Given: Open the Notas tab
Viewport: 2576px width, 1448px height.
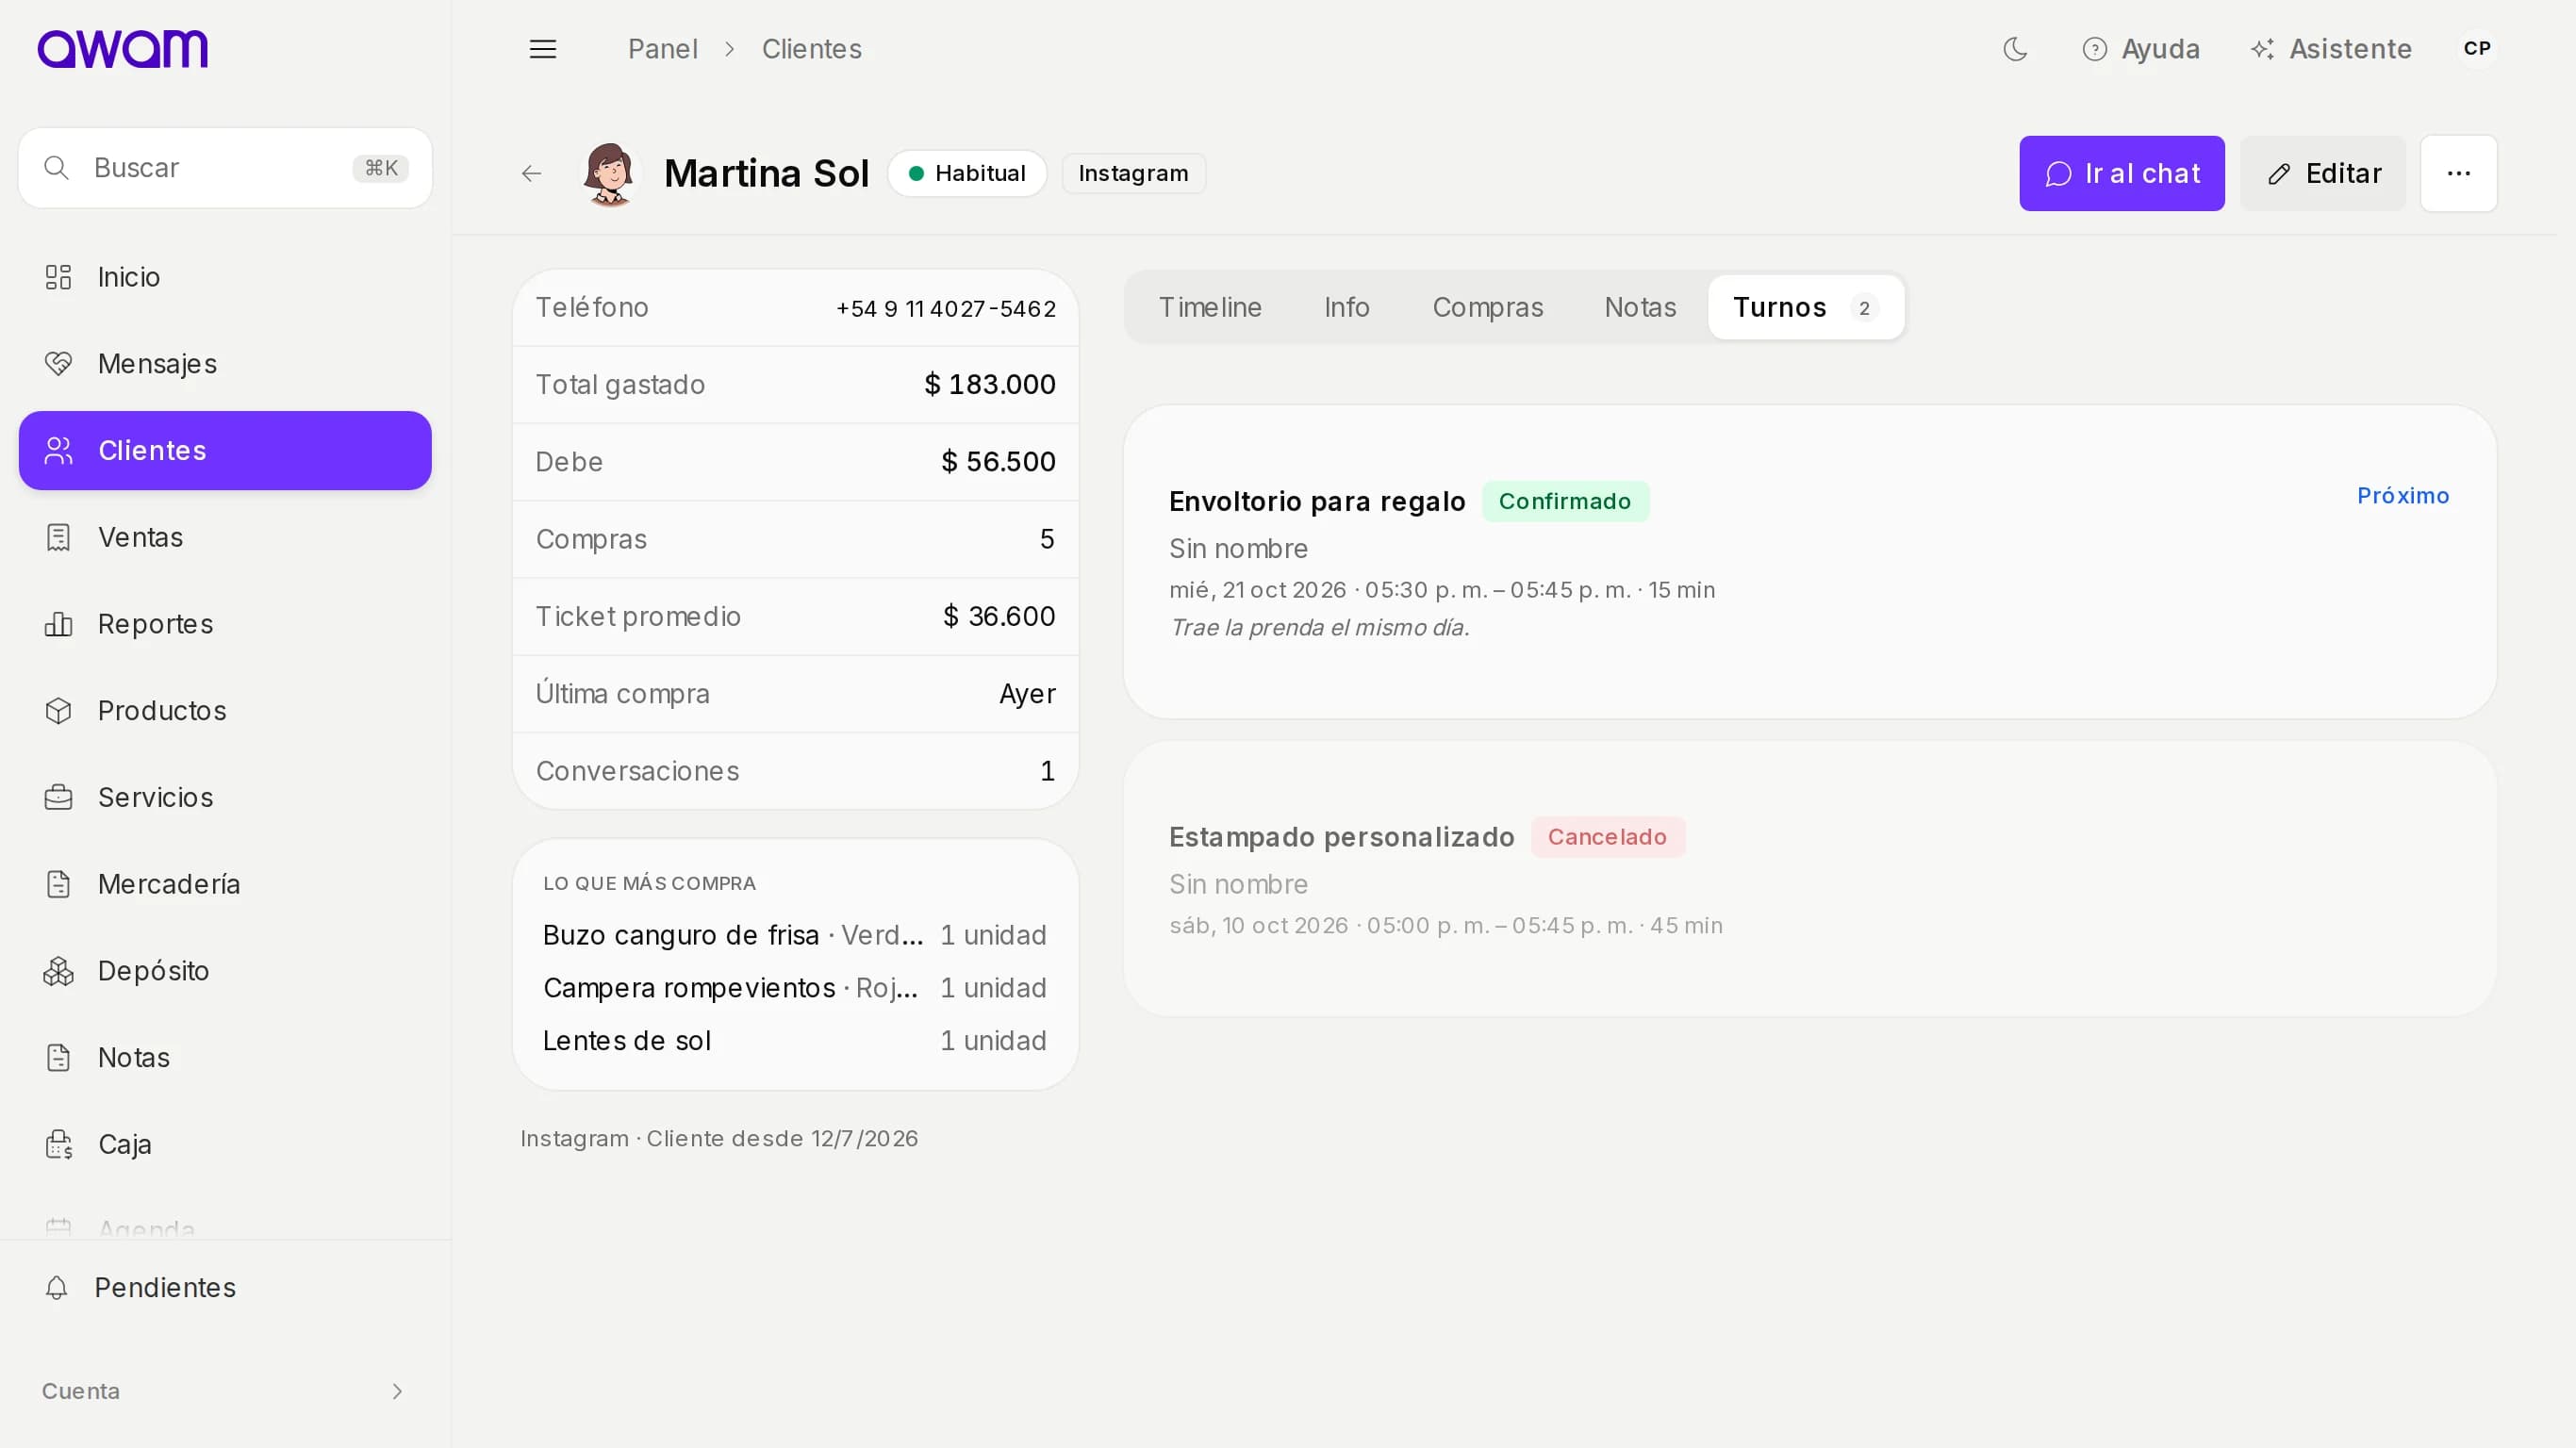Looking at the screenshot, I should coord(1640,307).
